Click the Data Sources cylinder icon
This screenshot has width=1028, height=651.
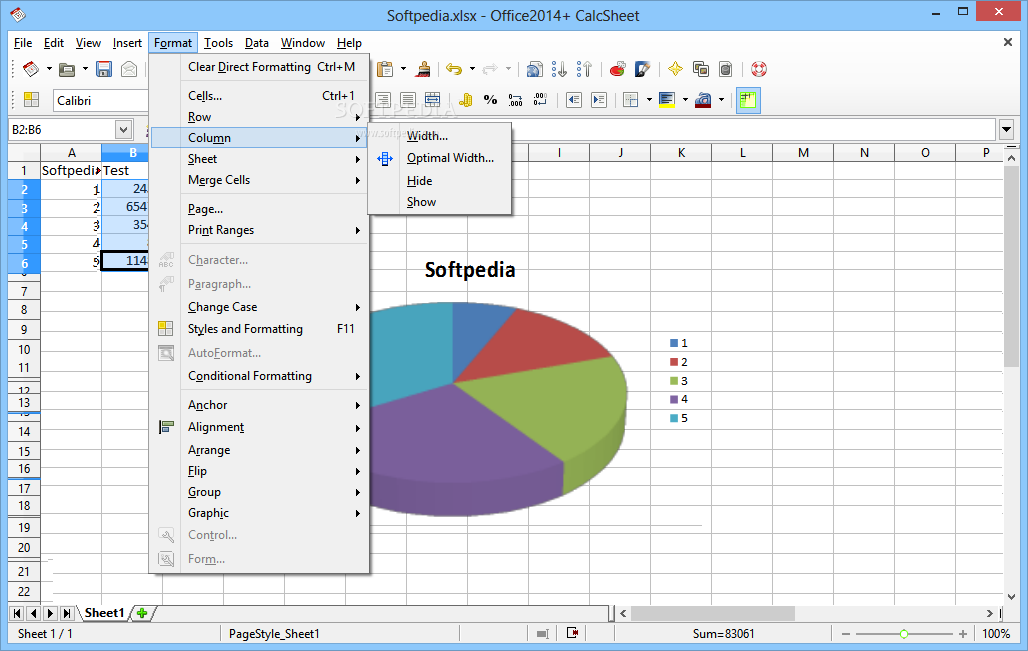click(x=726, y=69)
